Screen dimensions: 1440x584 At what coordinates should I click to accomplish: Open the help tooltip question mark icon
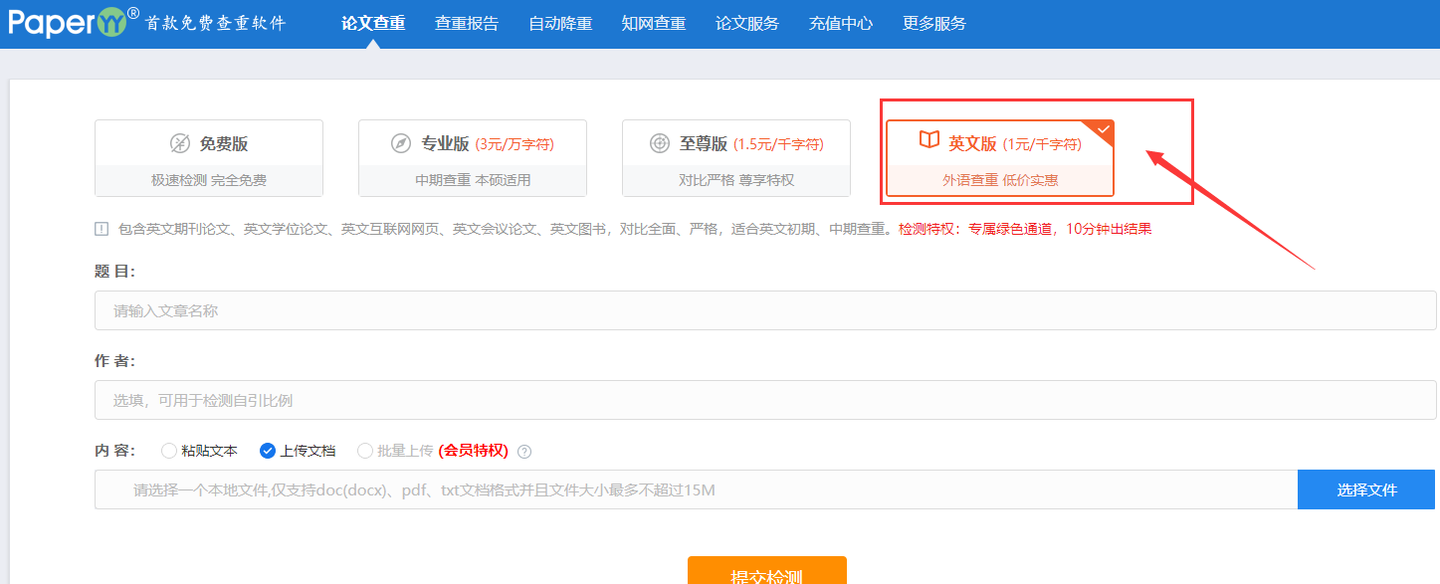pos(524,451)
